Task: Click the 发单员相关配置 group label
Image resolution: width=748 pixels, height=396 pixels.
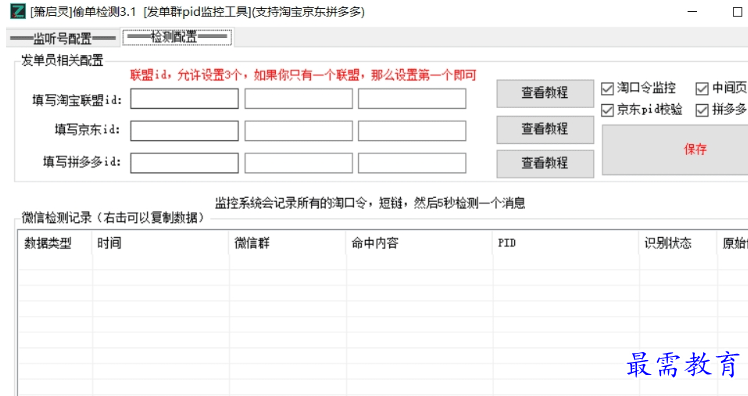Action: pyautogui.click(x=62, y=60)
